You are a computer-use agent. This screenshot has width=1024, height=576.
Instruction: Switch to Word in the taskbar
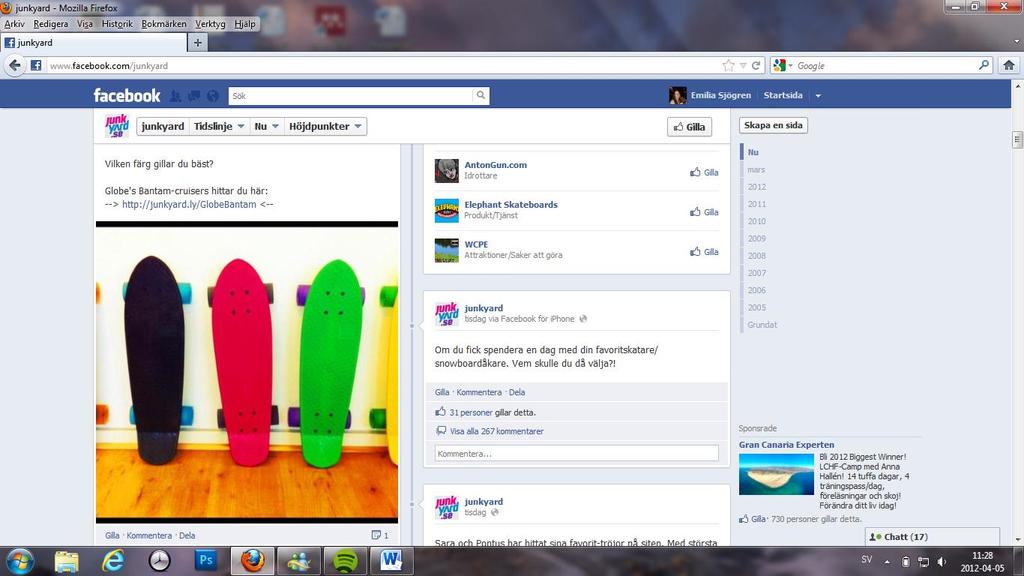391,561
